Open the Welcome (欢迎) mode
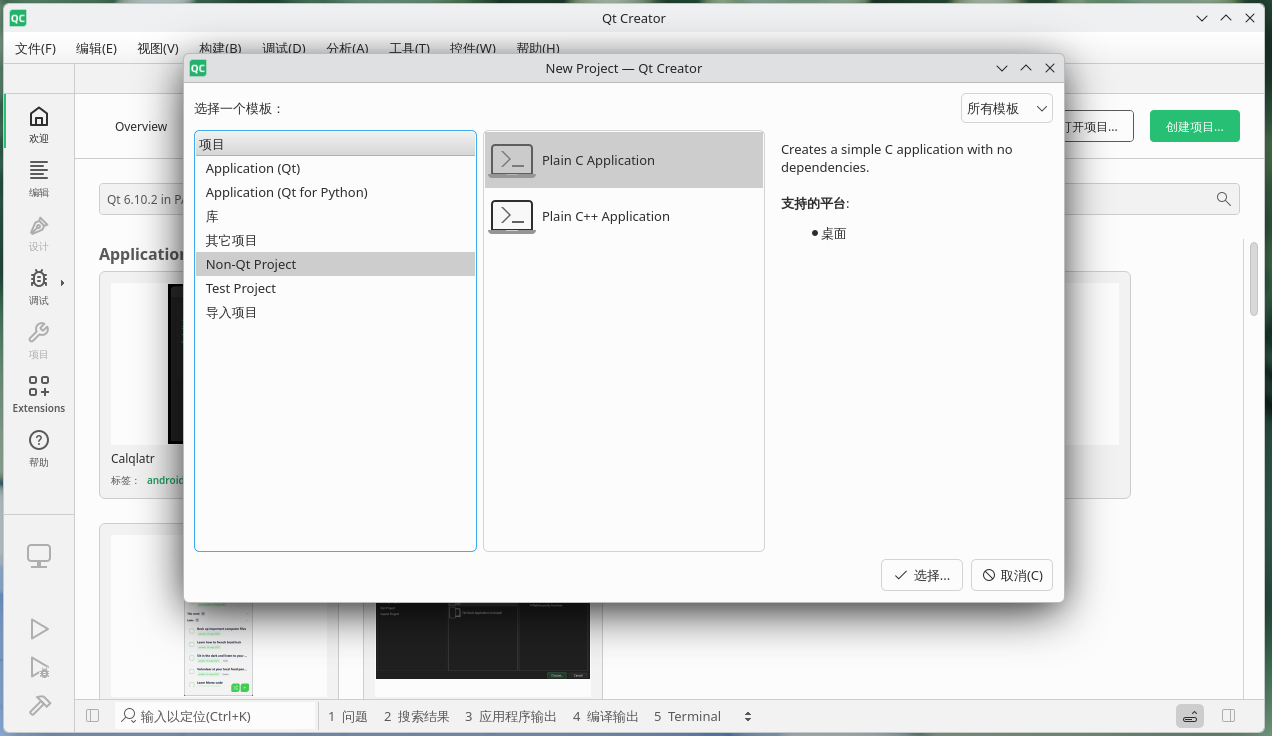1272x736 pixels. [38, 124]
